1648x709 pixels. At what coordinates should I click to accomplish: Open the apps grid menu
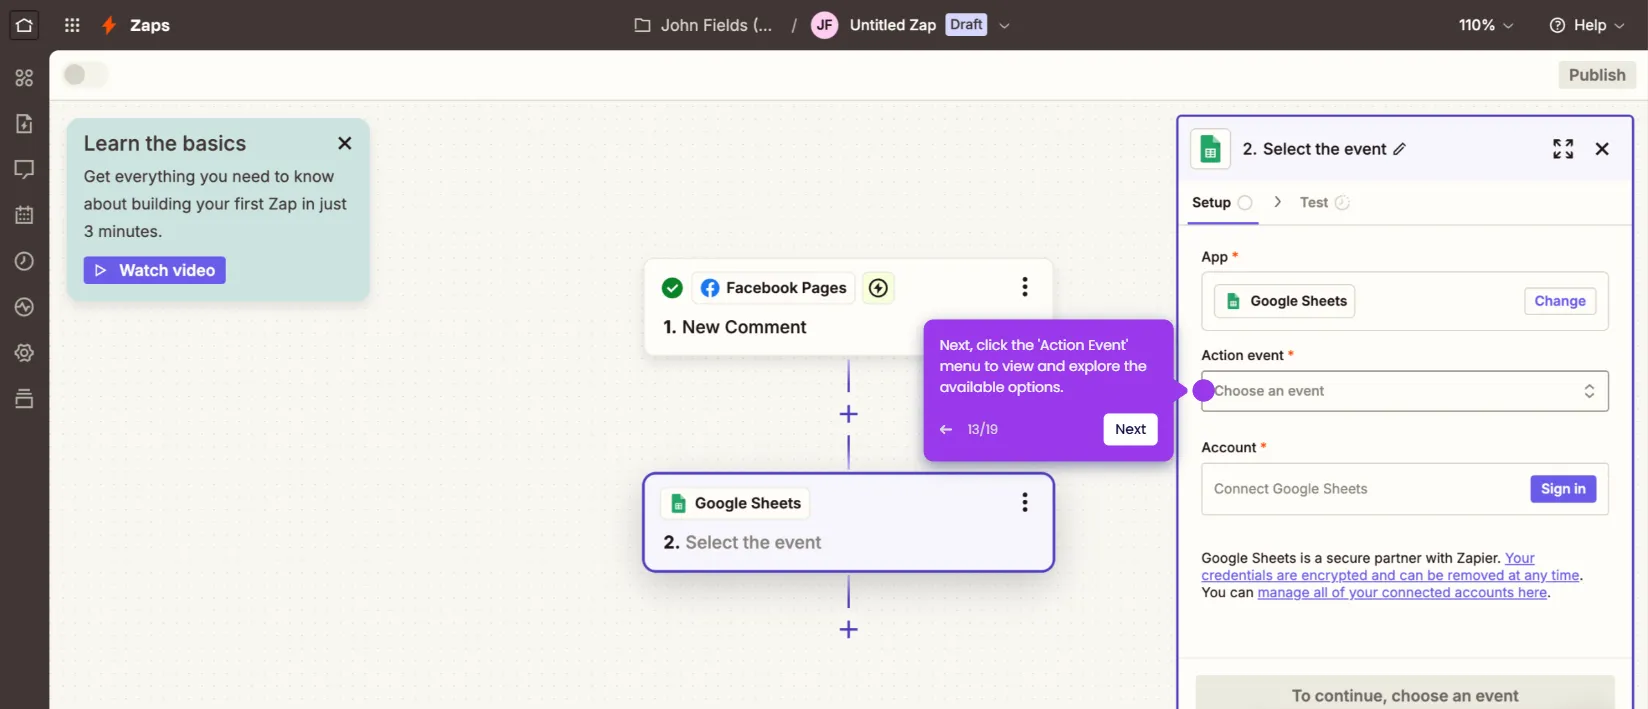(x=72, y=25)
